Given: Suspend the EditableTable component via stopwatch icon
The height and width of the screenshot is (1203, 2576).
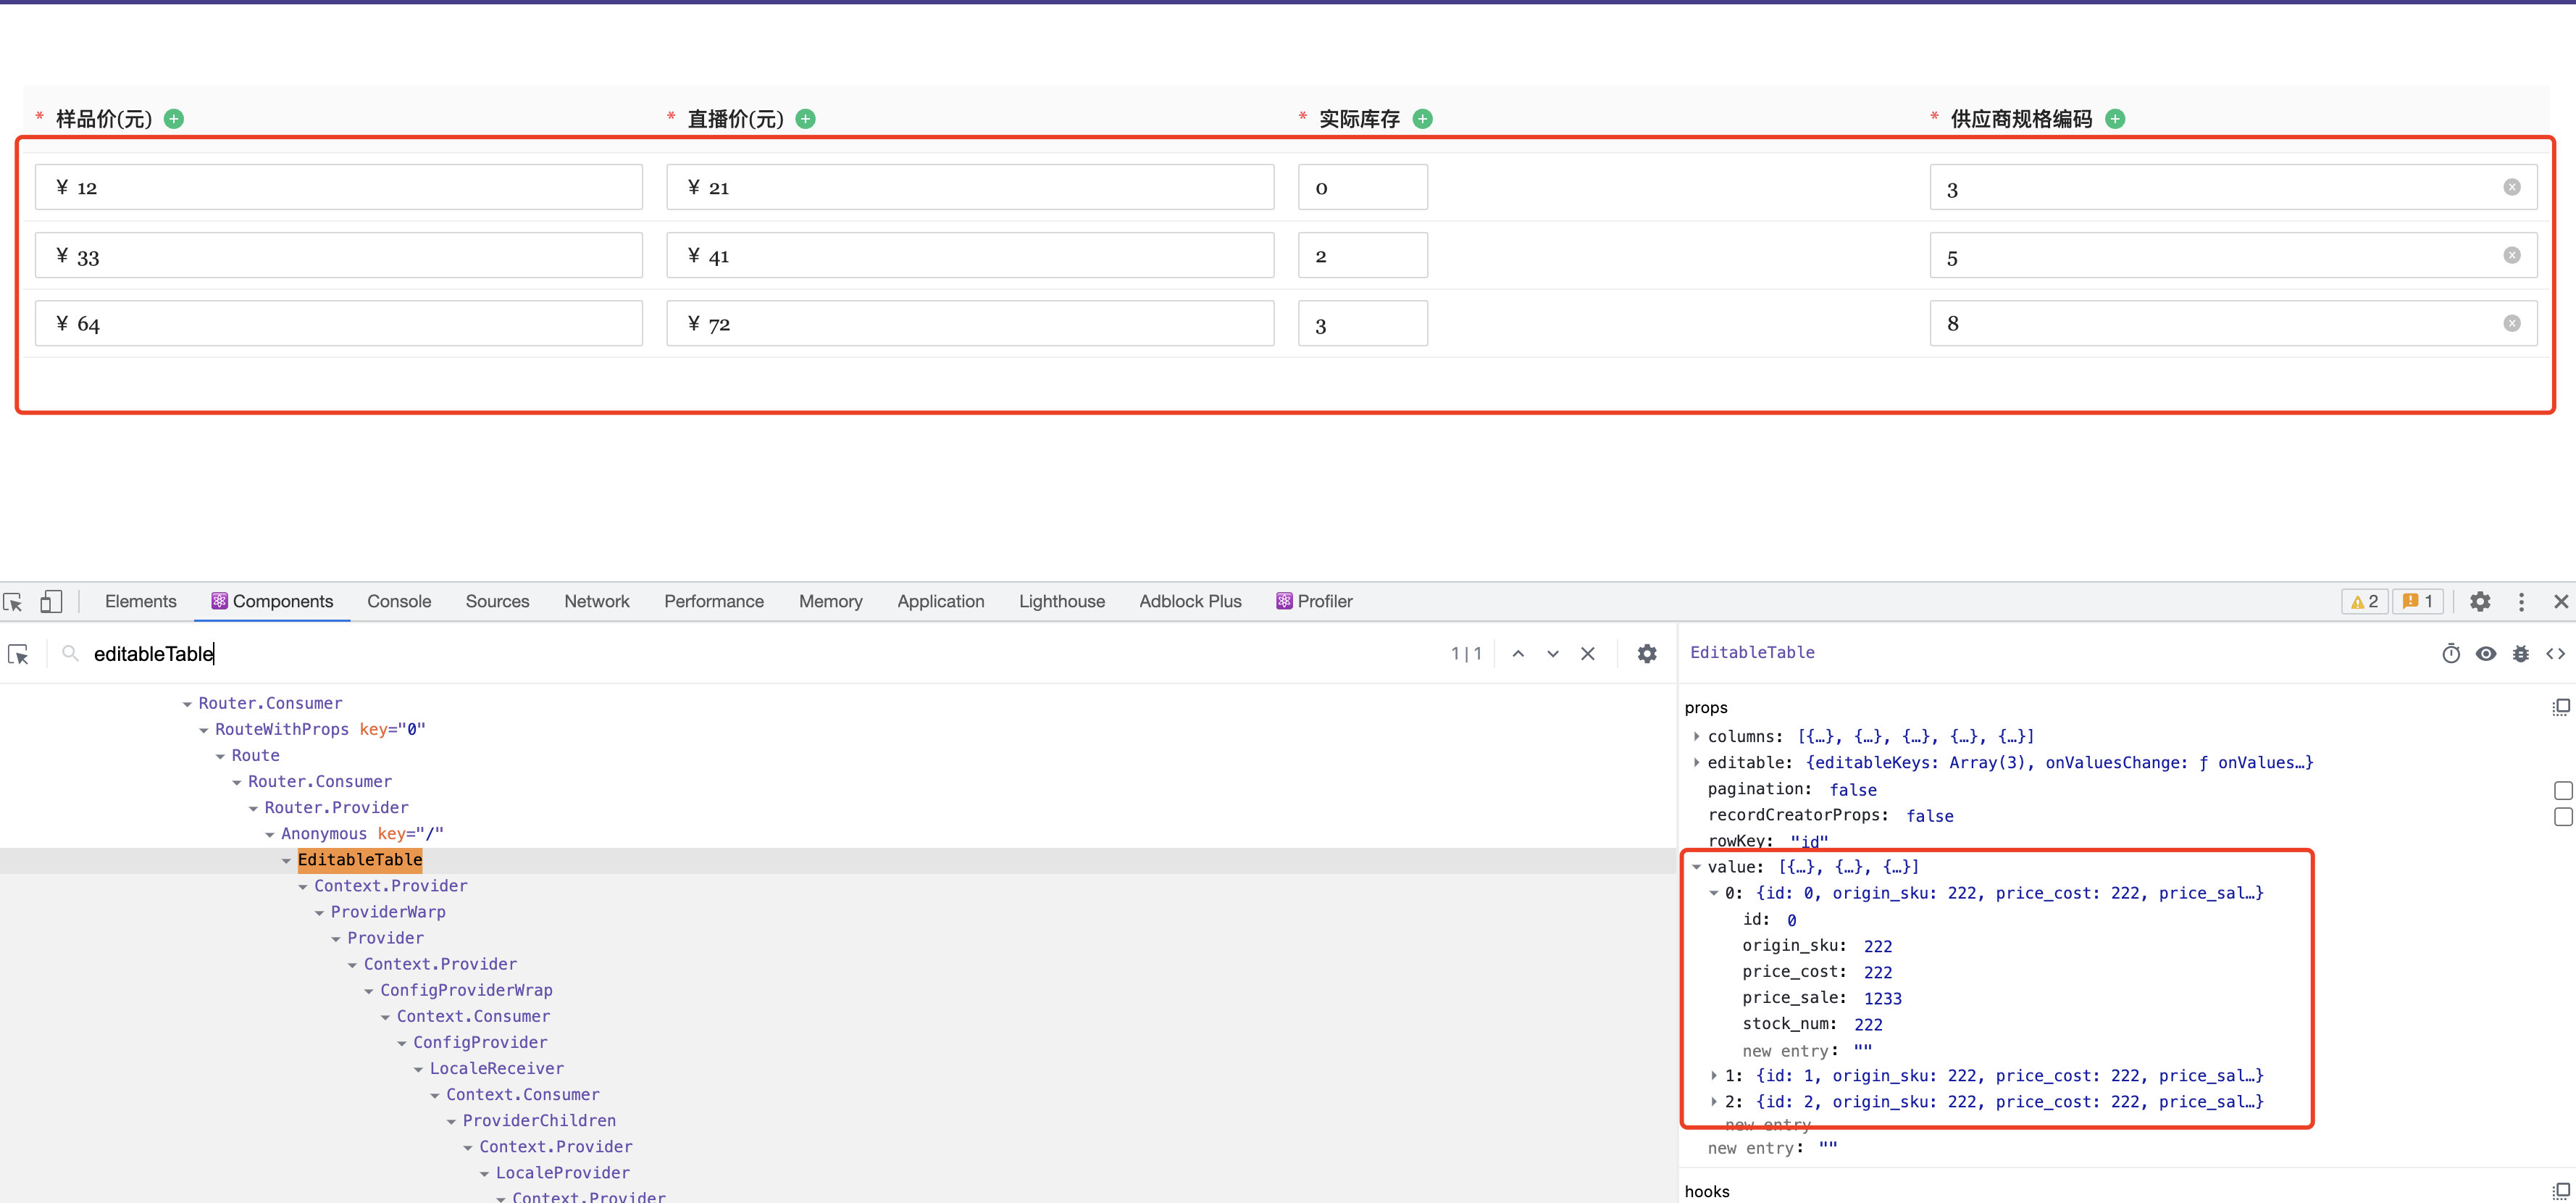Looking at the screenshot, I should pos(2451,653).
